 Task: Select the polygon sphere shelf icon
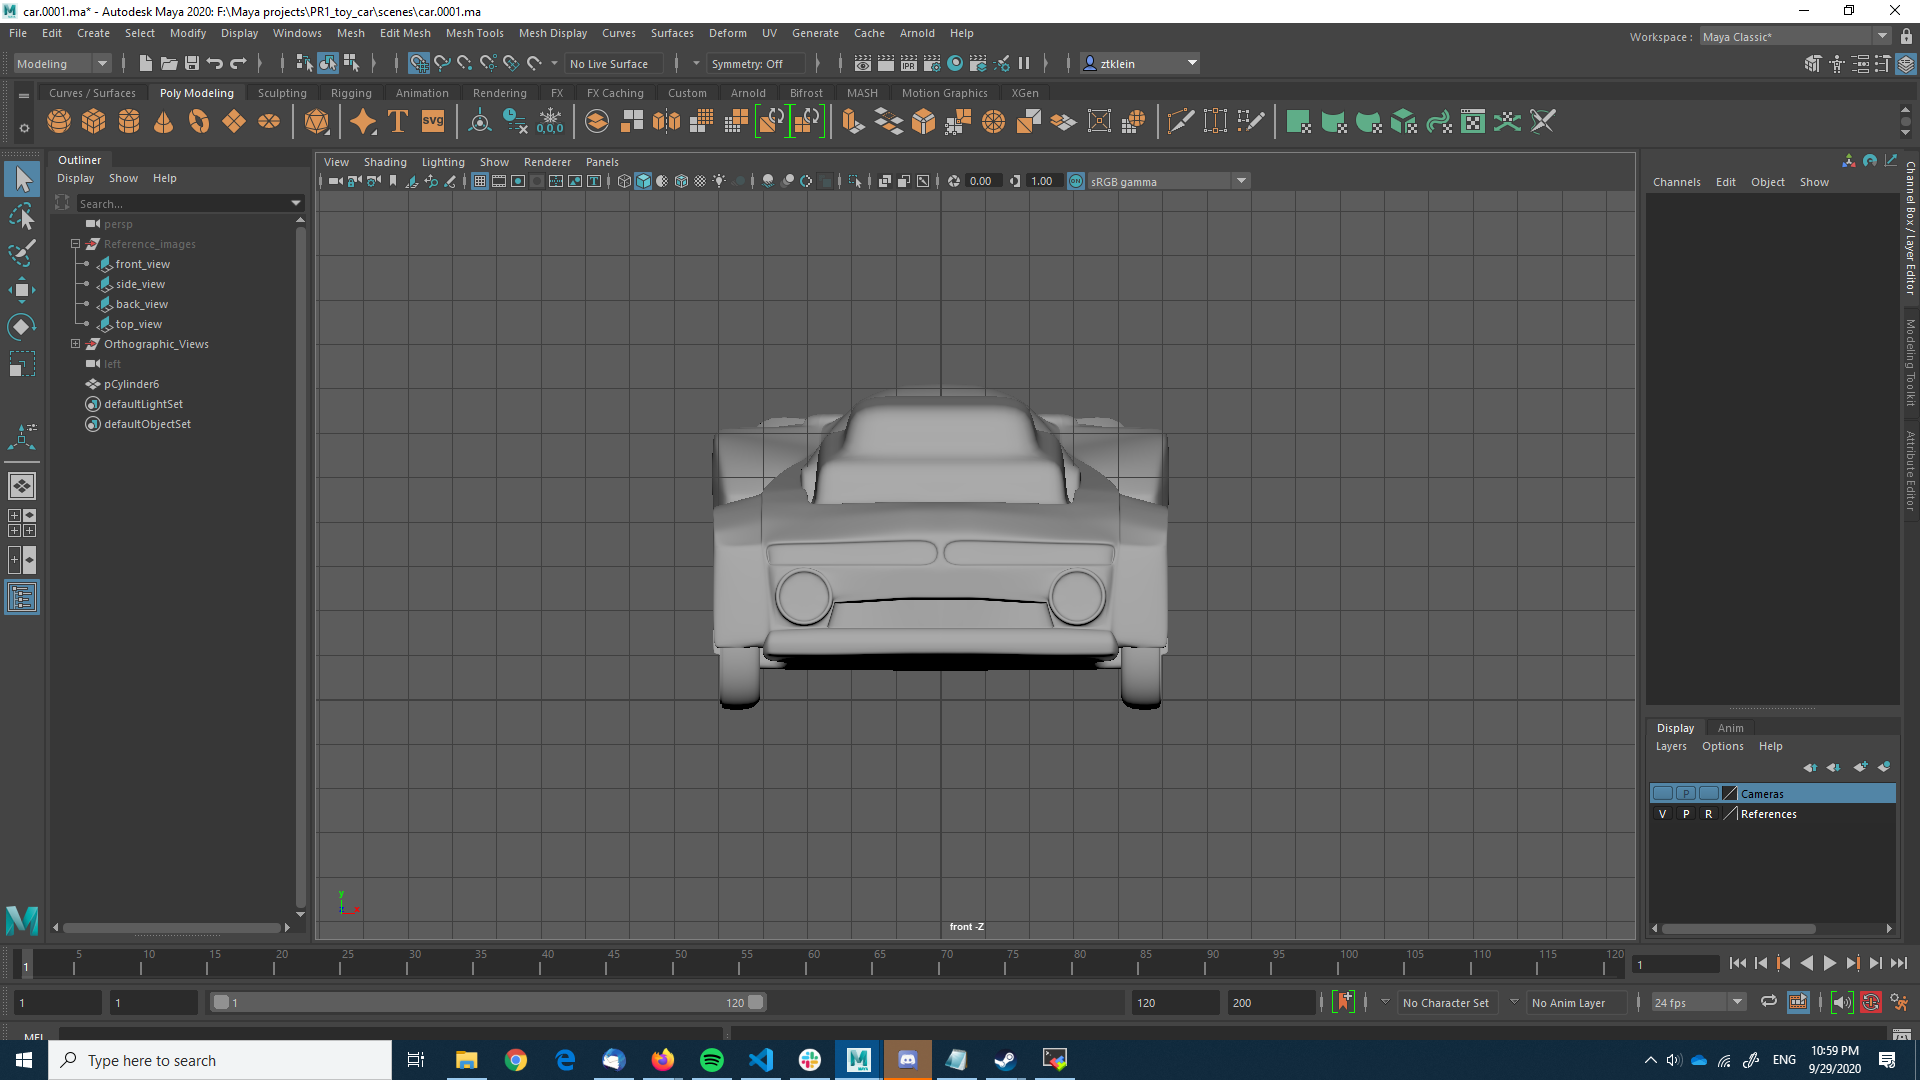(x=59, y=122)
